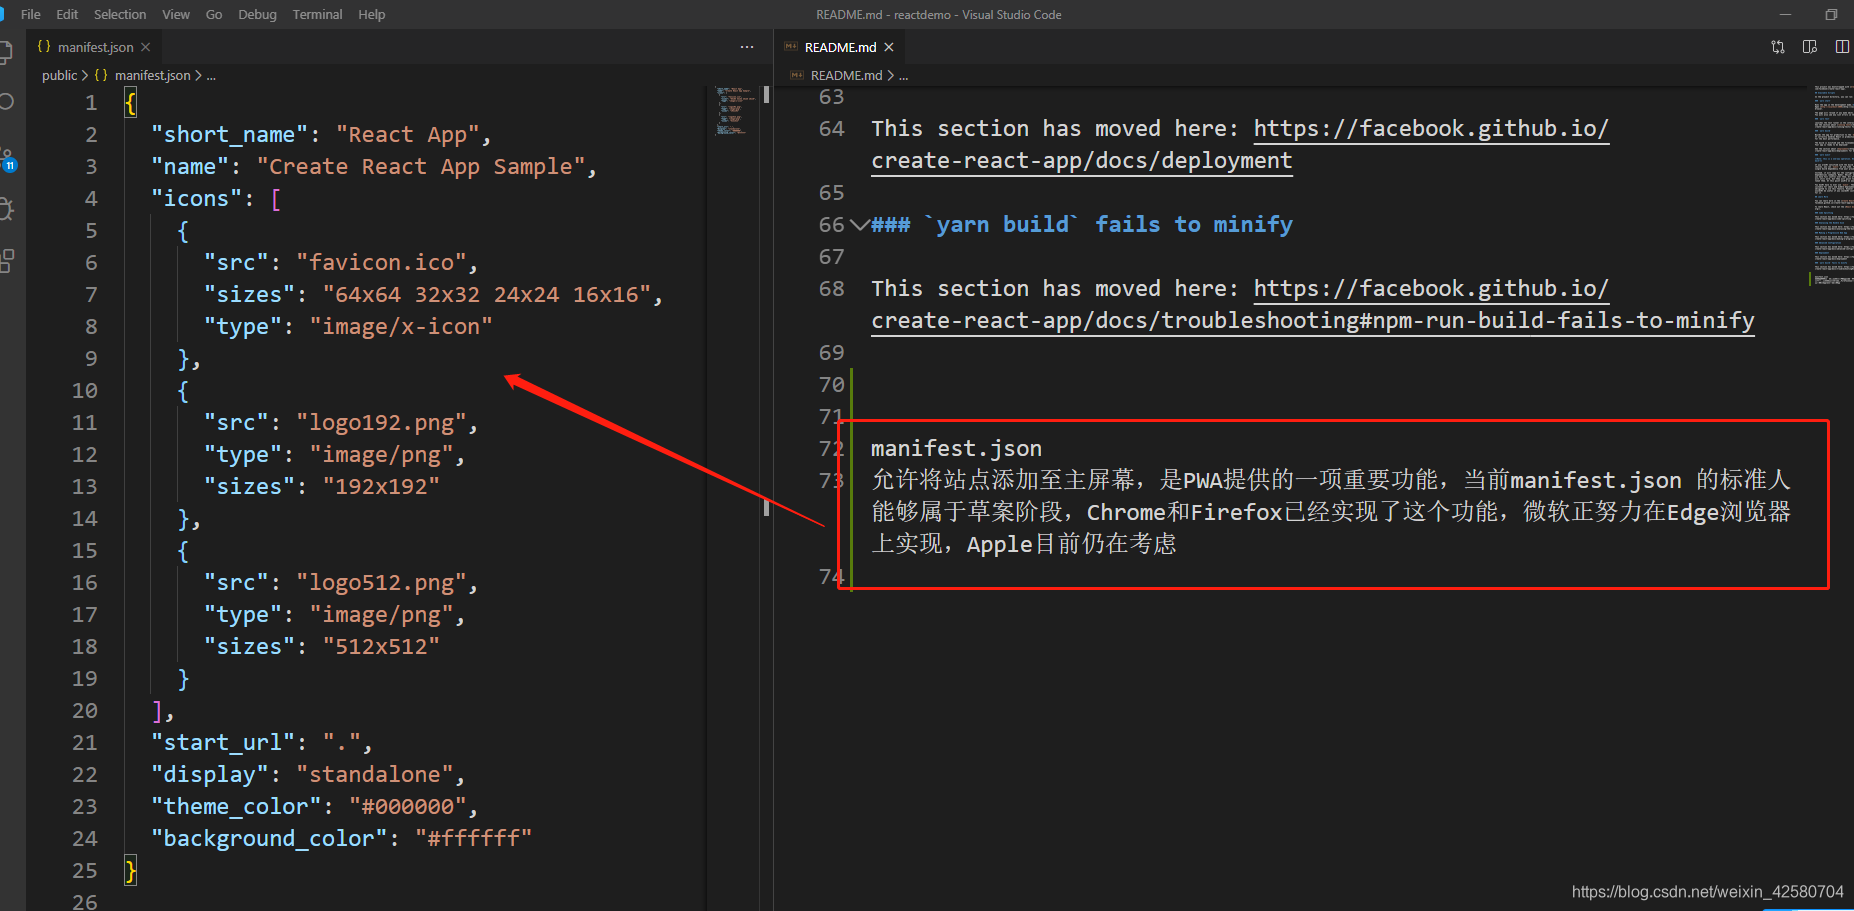This screenshot has width=1854, height=911.
Task: Open the troubleshooting npm-run-build-fails-to-minify link
Action: (x=1313, y=321)
